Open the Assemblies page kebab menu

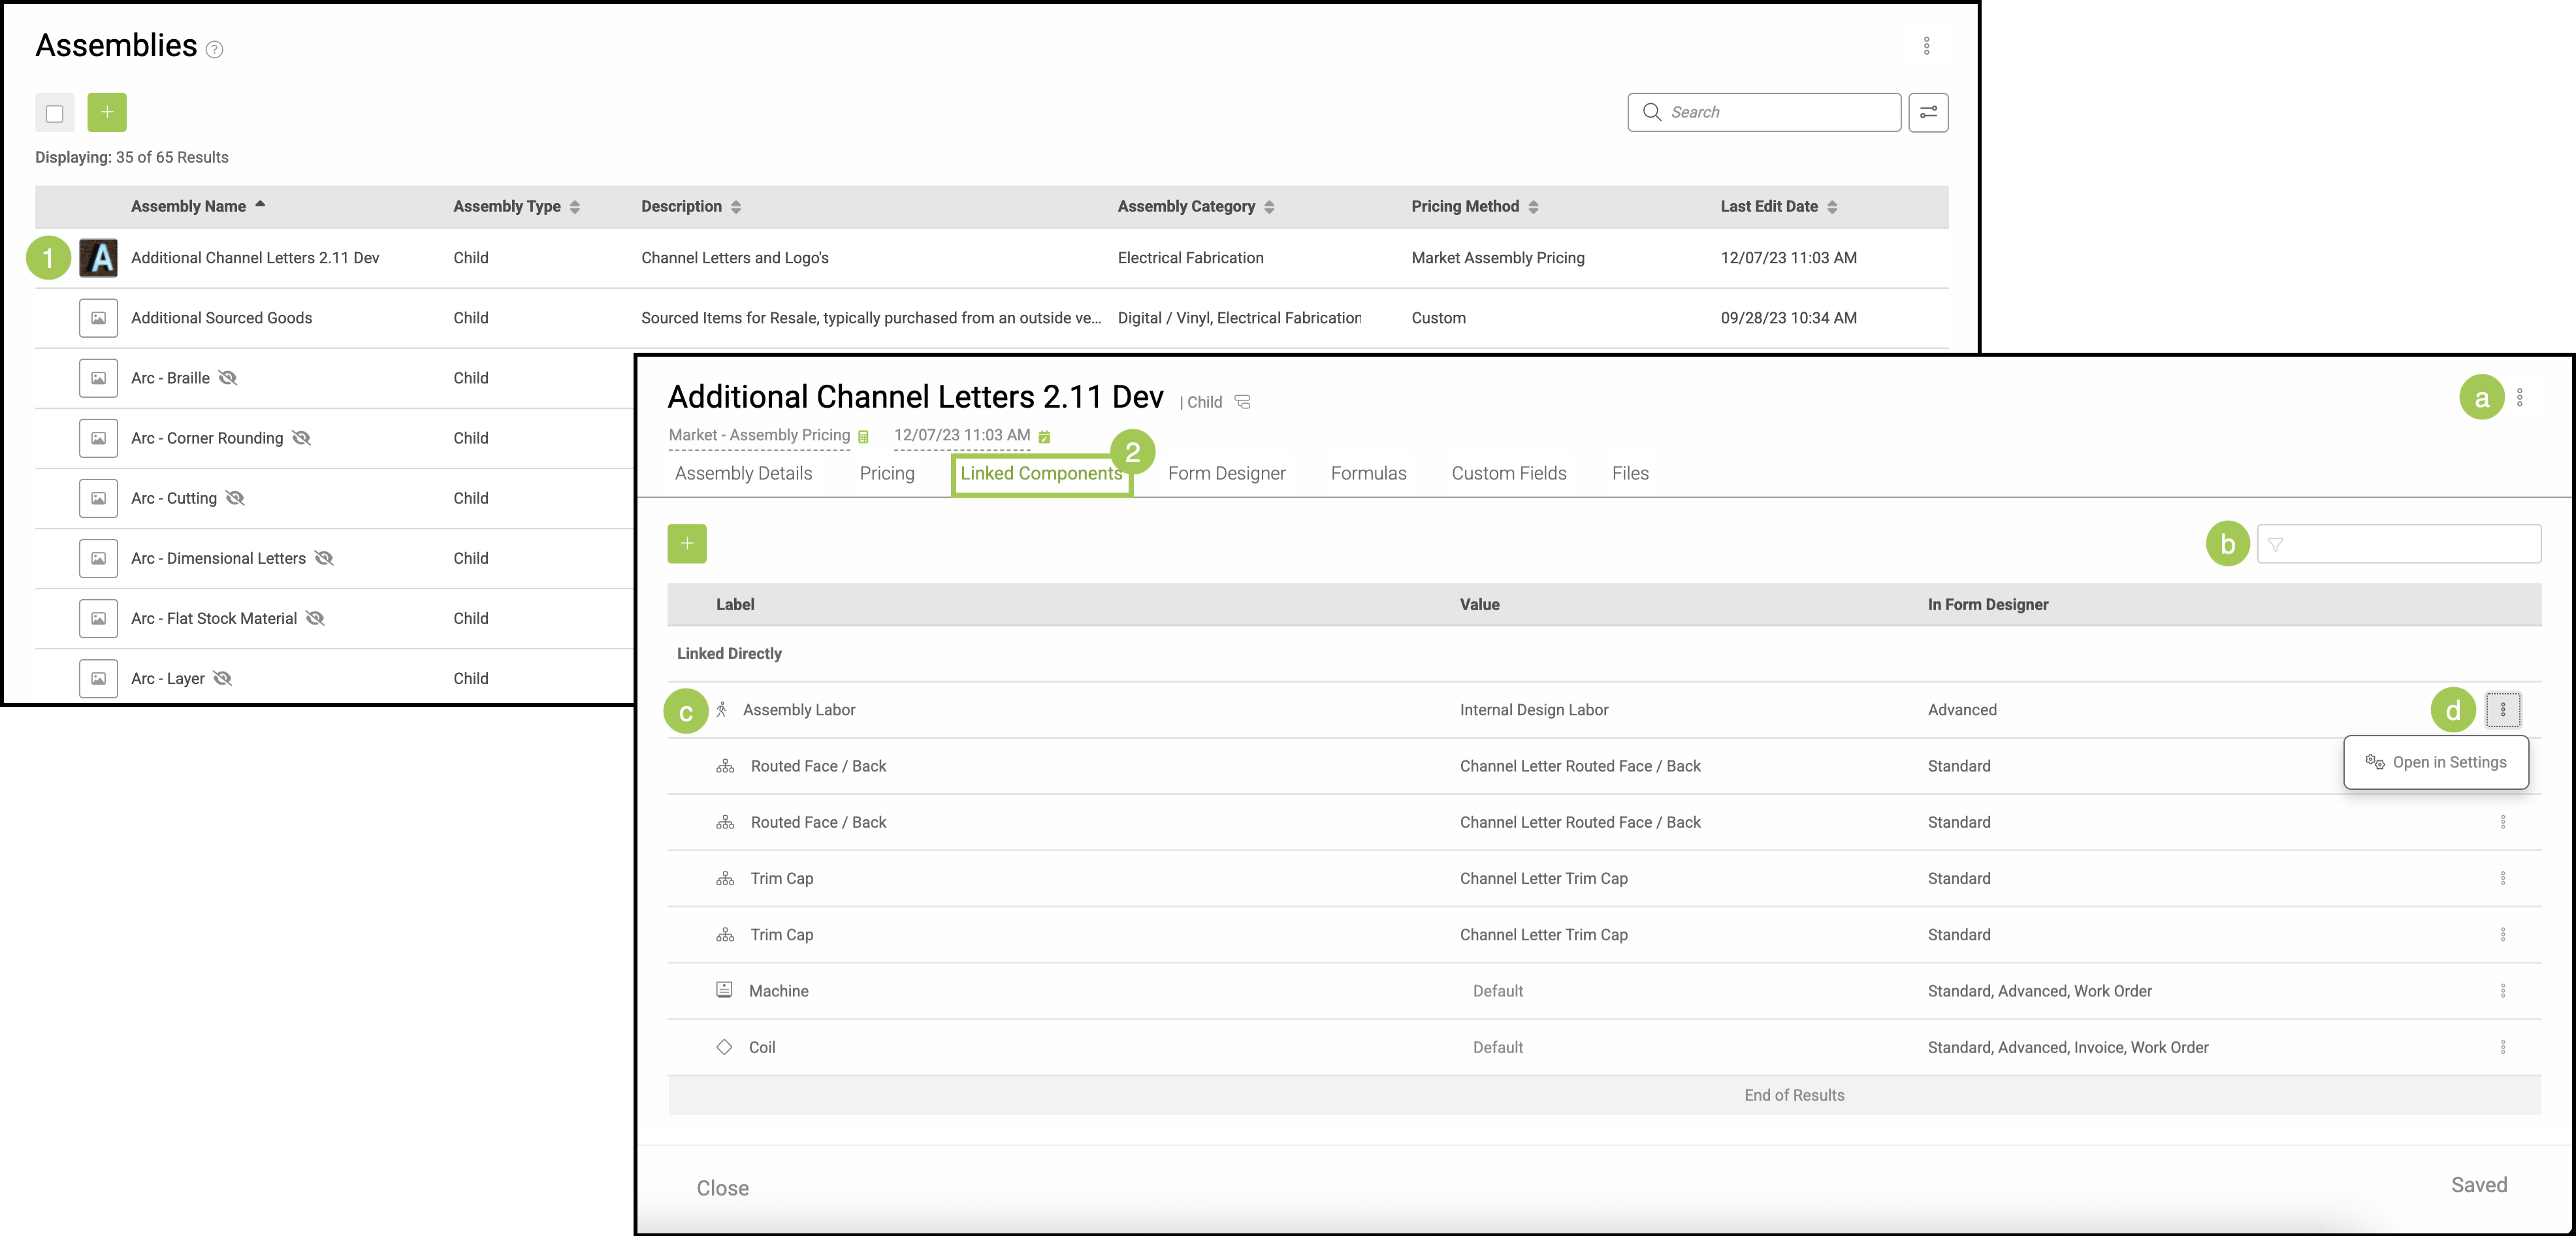[1925, 46]
